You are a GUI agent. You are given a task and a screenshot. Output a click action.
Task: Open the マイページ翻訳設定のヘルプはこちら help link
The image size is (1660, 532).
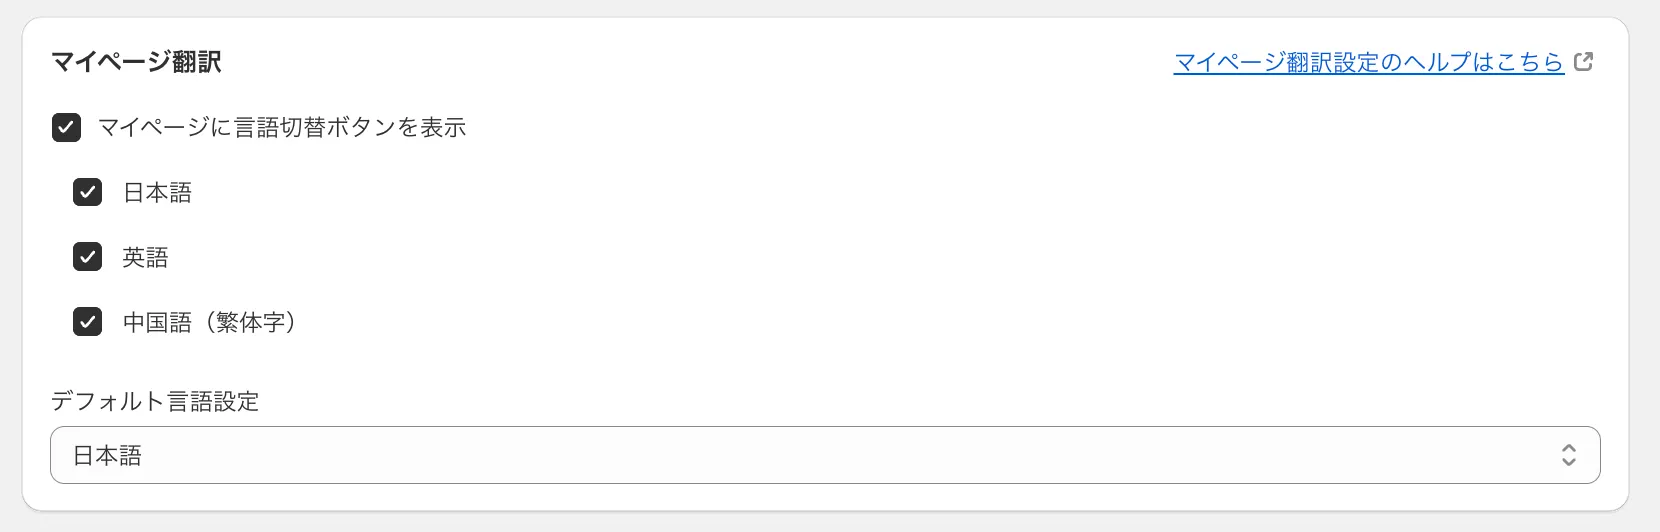click(x=1368, y=62)
